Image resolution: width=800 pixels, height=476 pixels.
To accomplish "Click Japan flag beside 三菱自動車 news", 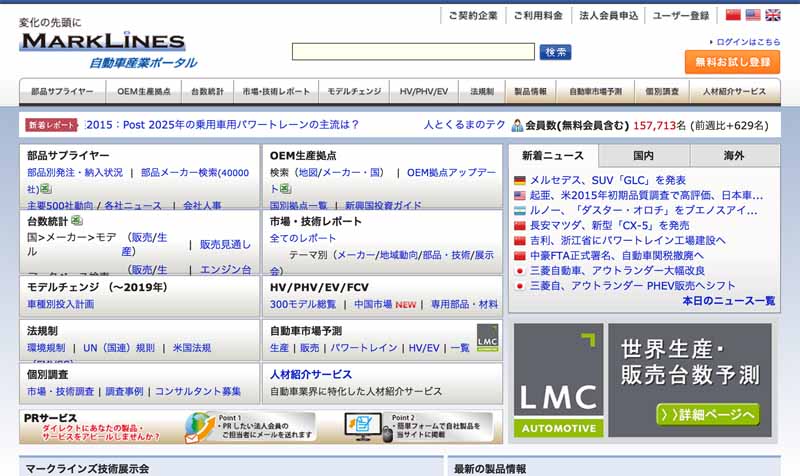I will point(519,270).
